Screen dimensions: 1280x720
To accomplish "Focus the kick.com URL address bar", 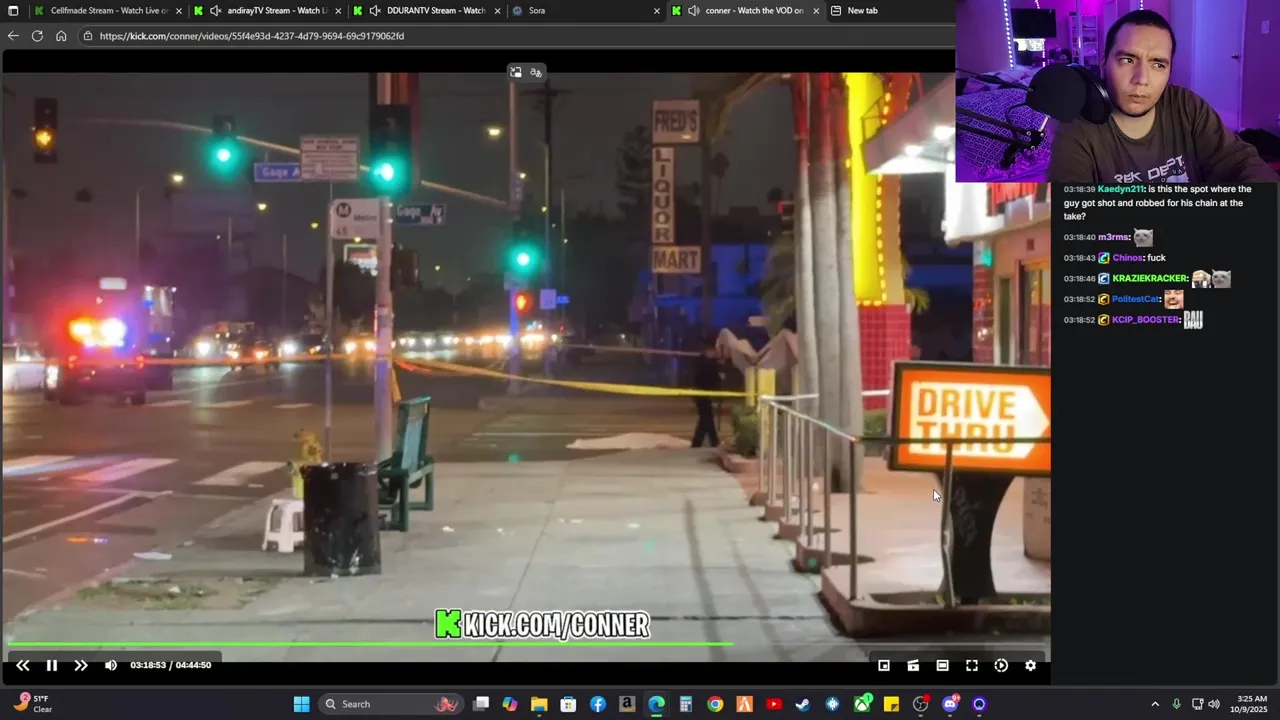I will coord(515,36).
